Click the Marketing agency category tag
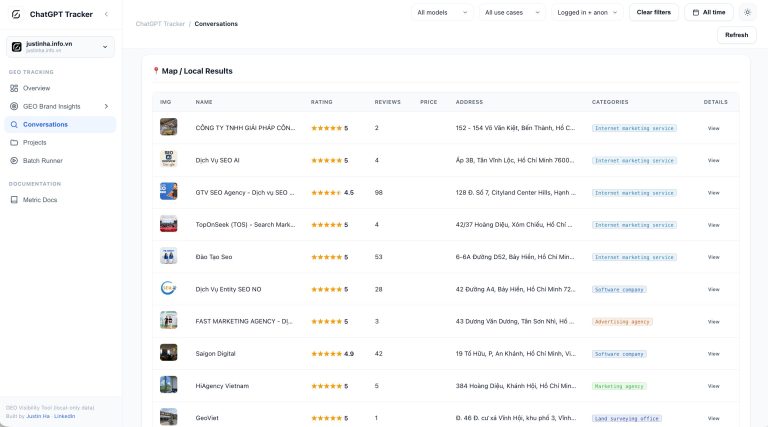Screen dimensions: 768x427 (619, 386)
